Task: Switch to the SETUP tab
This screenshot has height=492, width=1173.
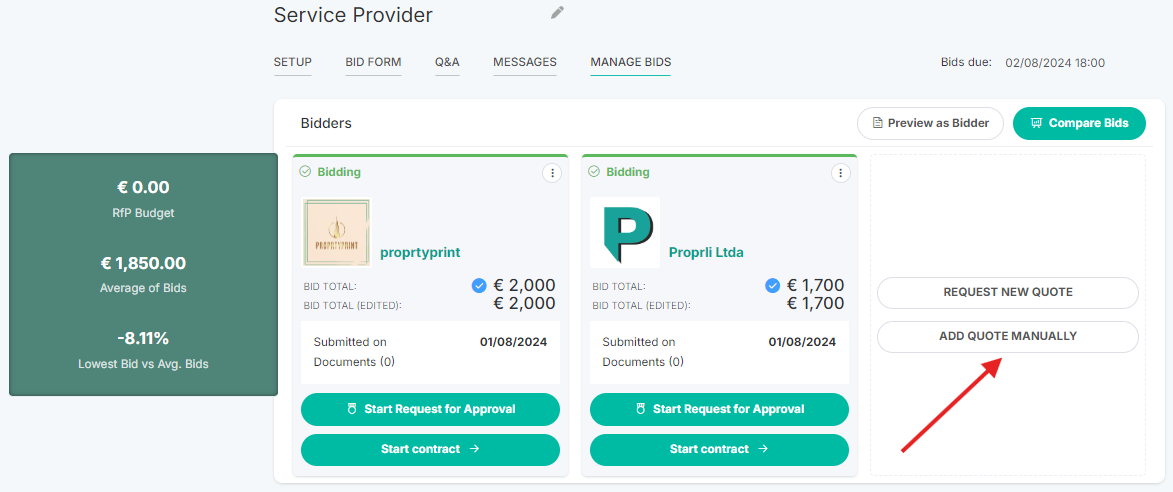Action: [293, 62]
